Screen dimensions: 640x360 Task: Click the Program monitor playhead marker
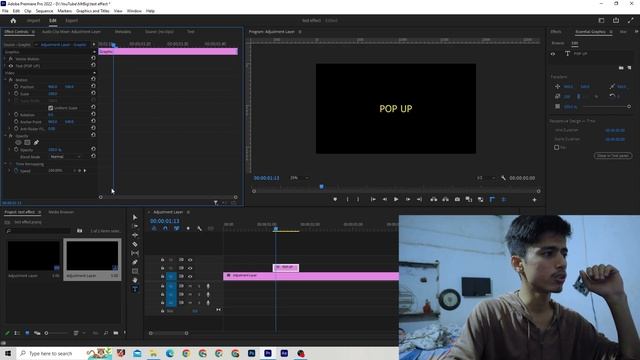coord(322,187)
